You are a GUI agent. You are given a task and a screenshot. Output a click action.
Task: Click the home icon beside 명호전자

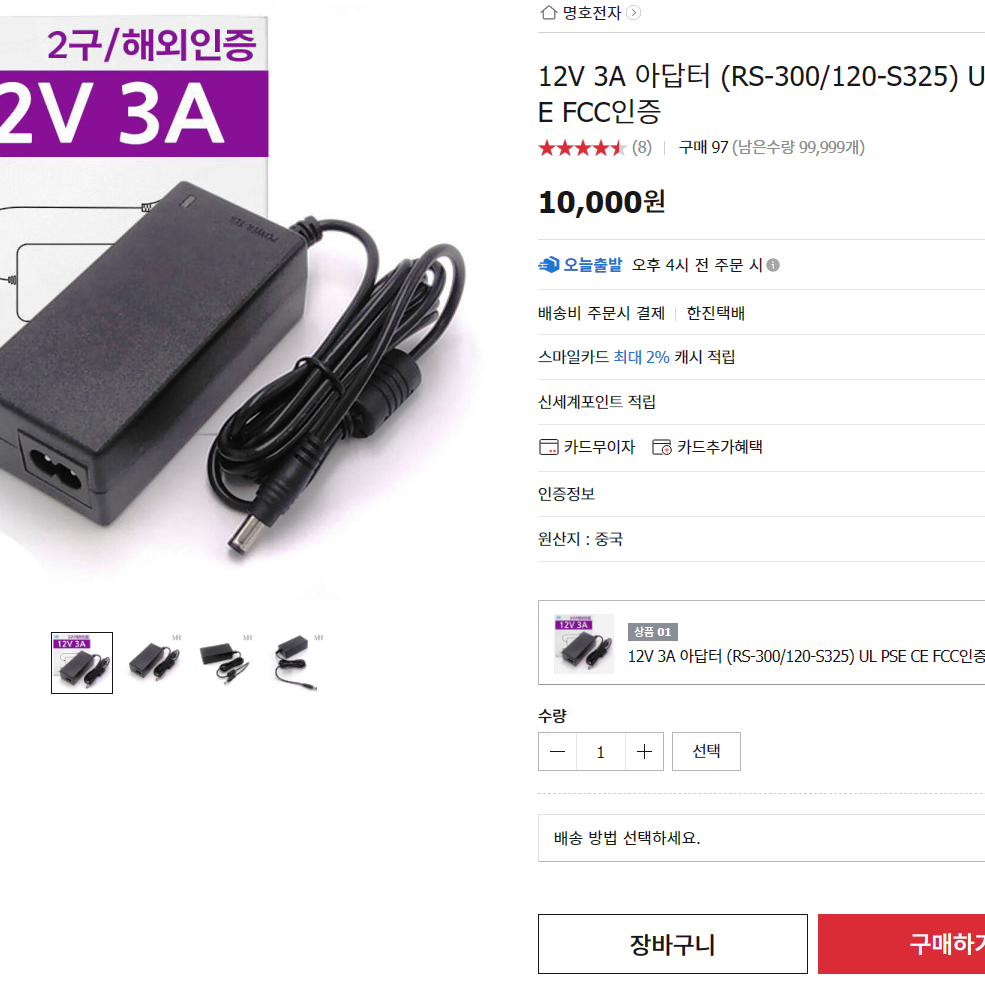[548, 13]
